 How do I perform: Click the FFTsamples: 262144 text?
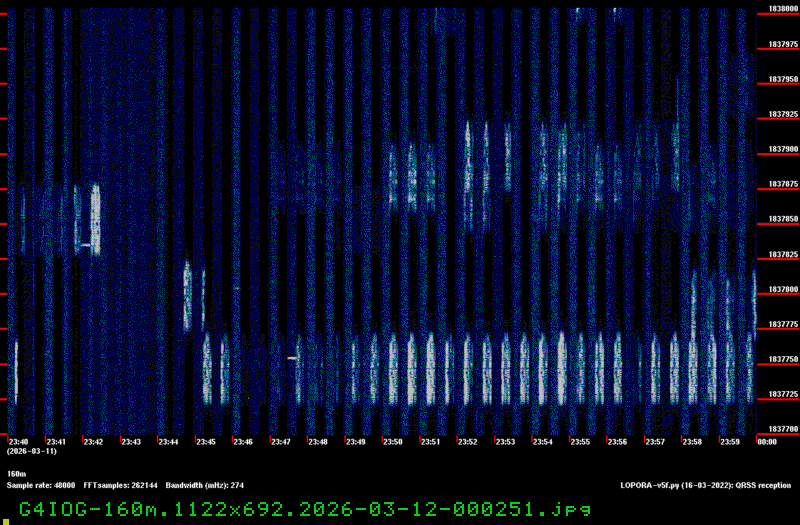pos(120,485)
